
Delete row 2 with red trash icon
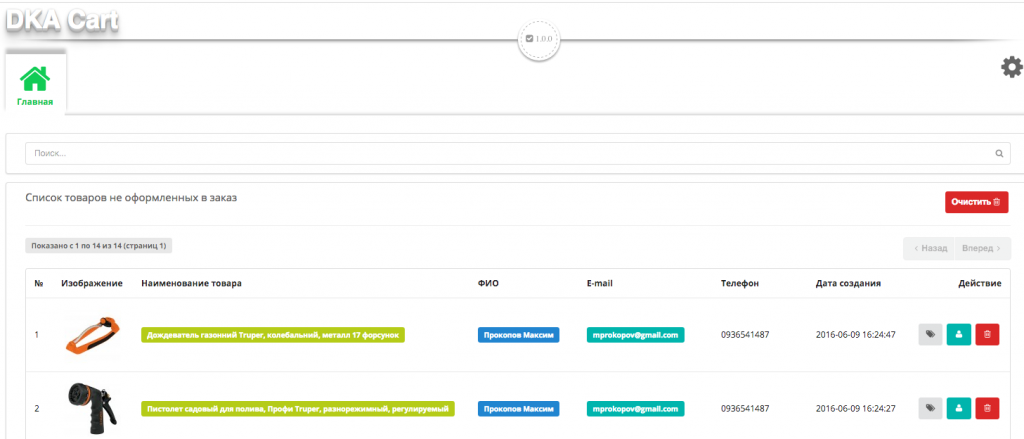986,407
